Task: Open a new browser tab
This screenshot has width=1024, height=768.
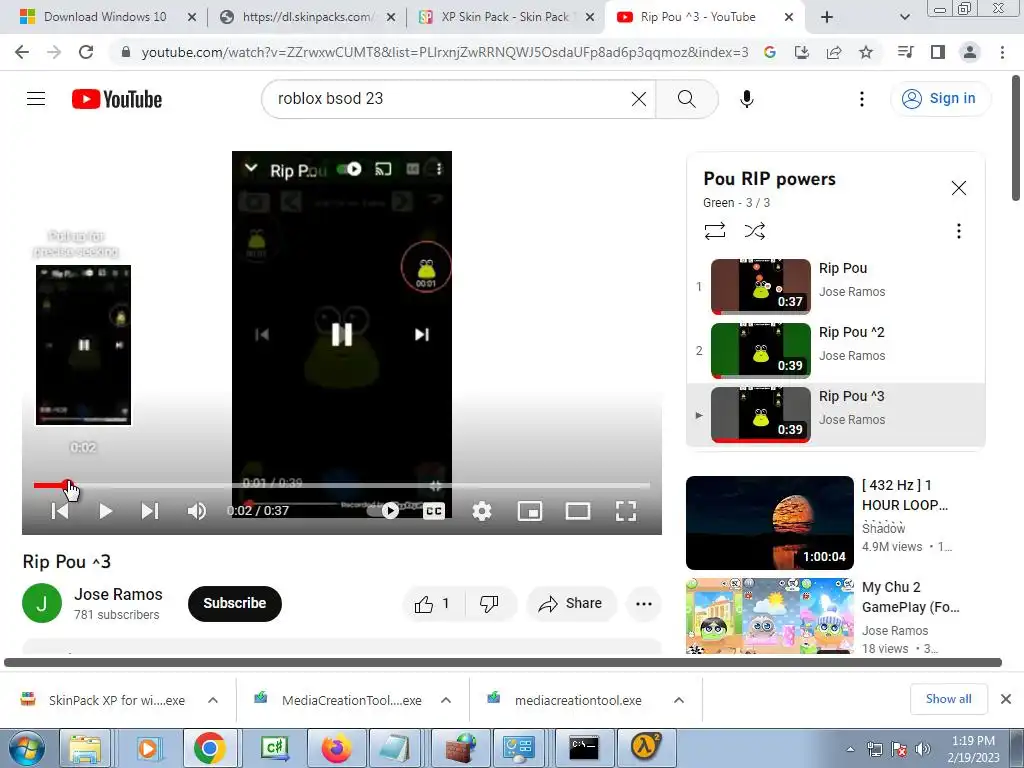Action: [827, 17]
